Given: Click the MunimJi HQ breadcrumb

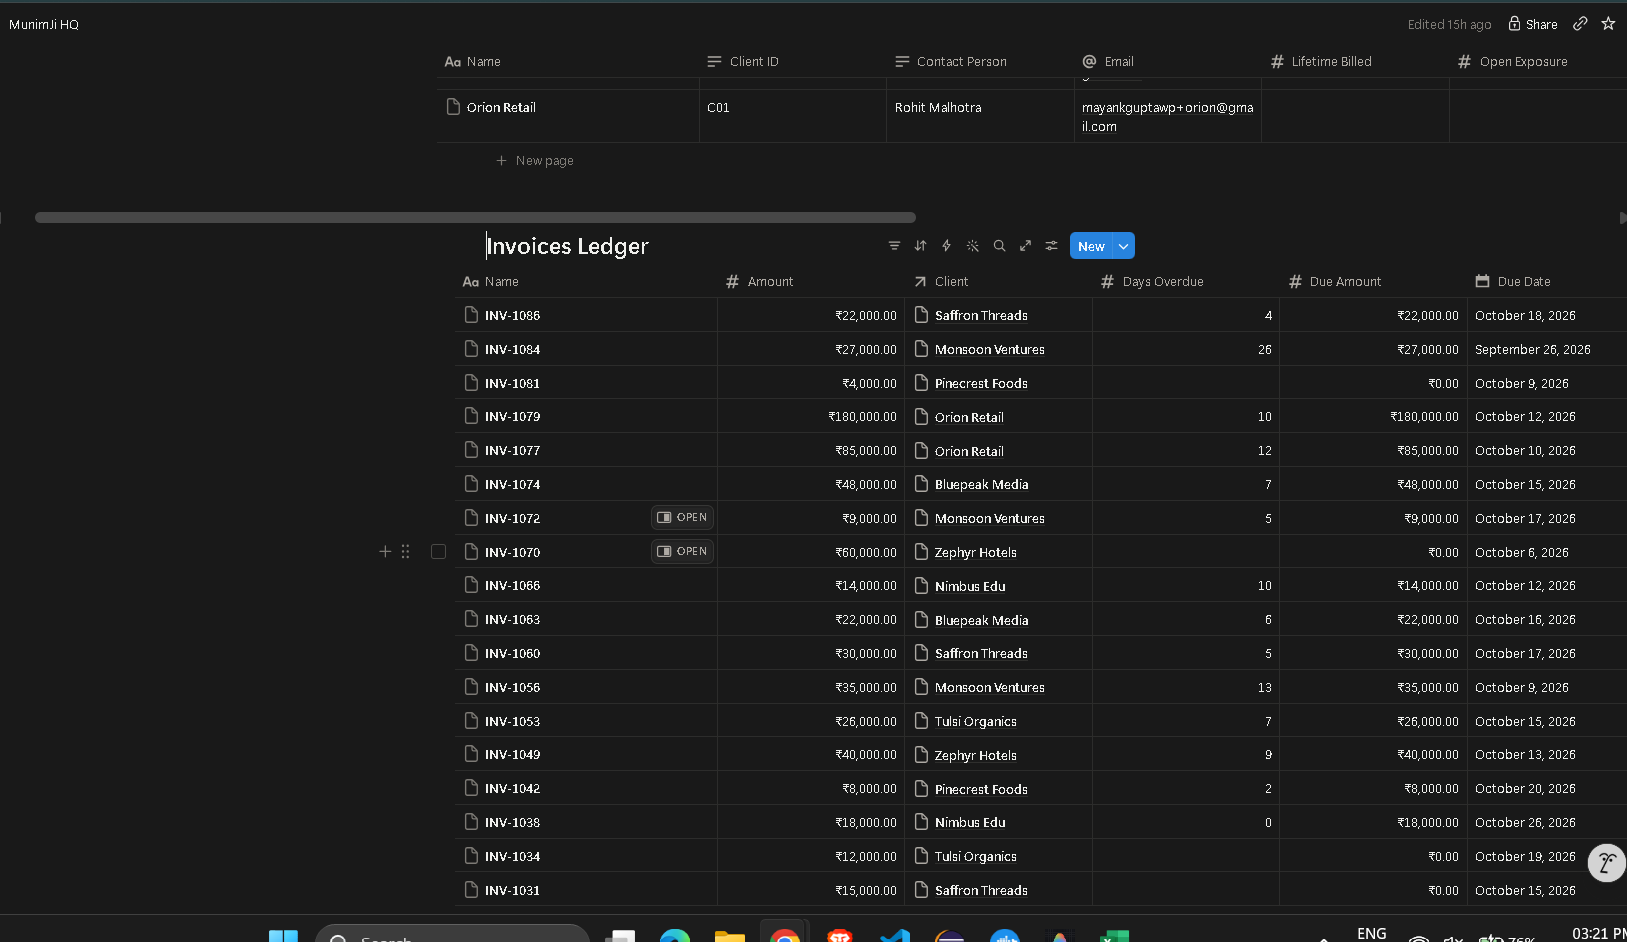Looking at the screenshot, I should (x=44, y=25).
